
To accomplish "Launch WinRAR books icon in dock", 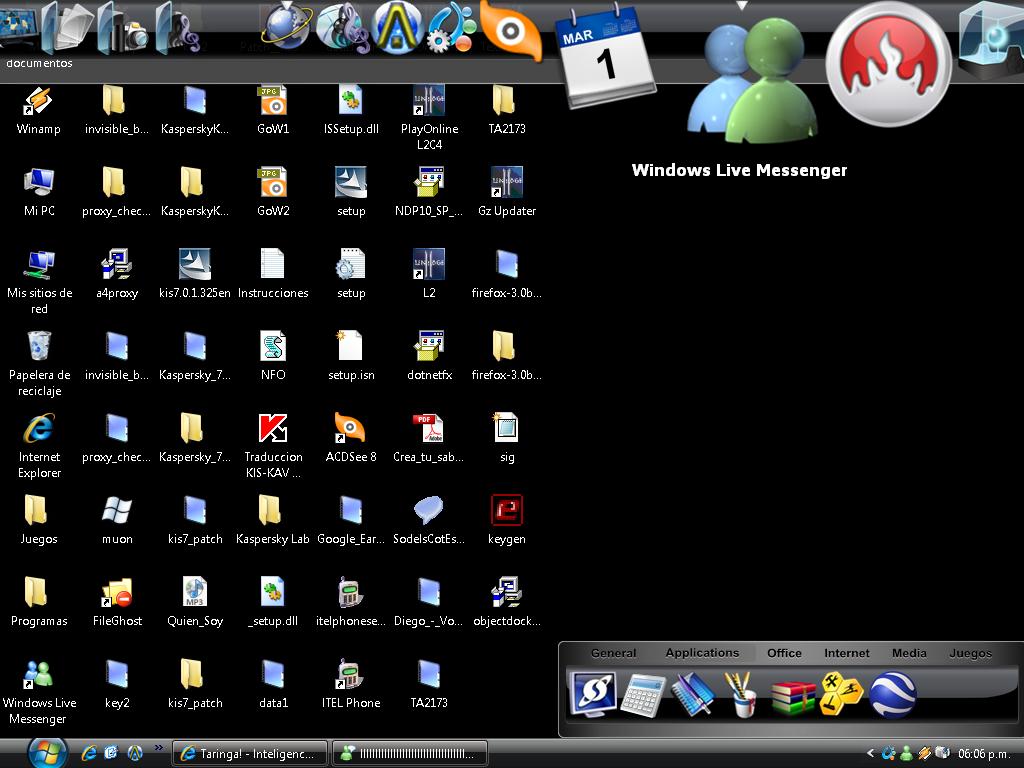I will [793, 697].
